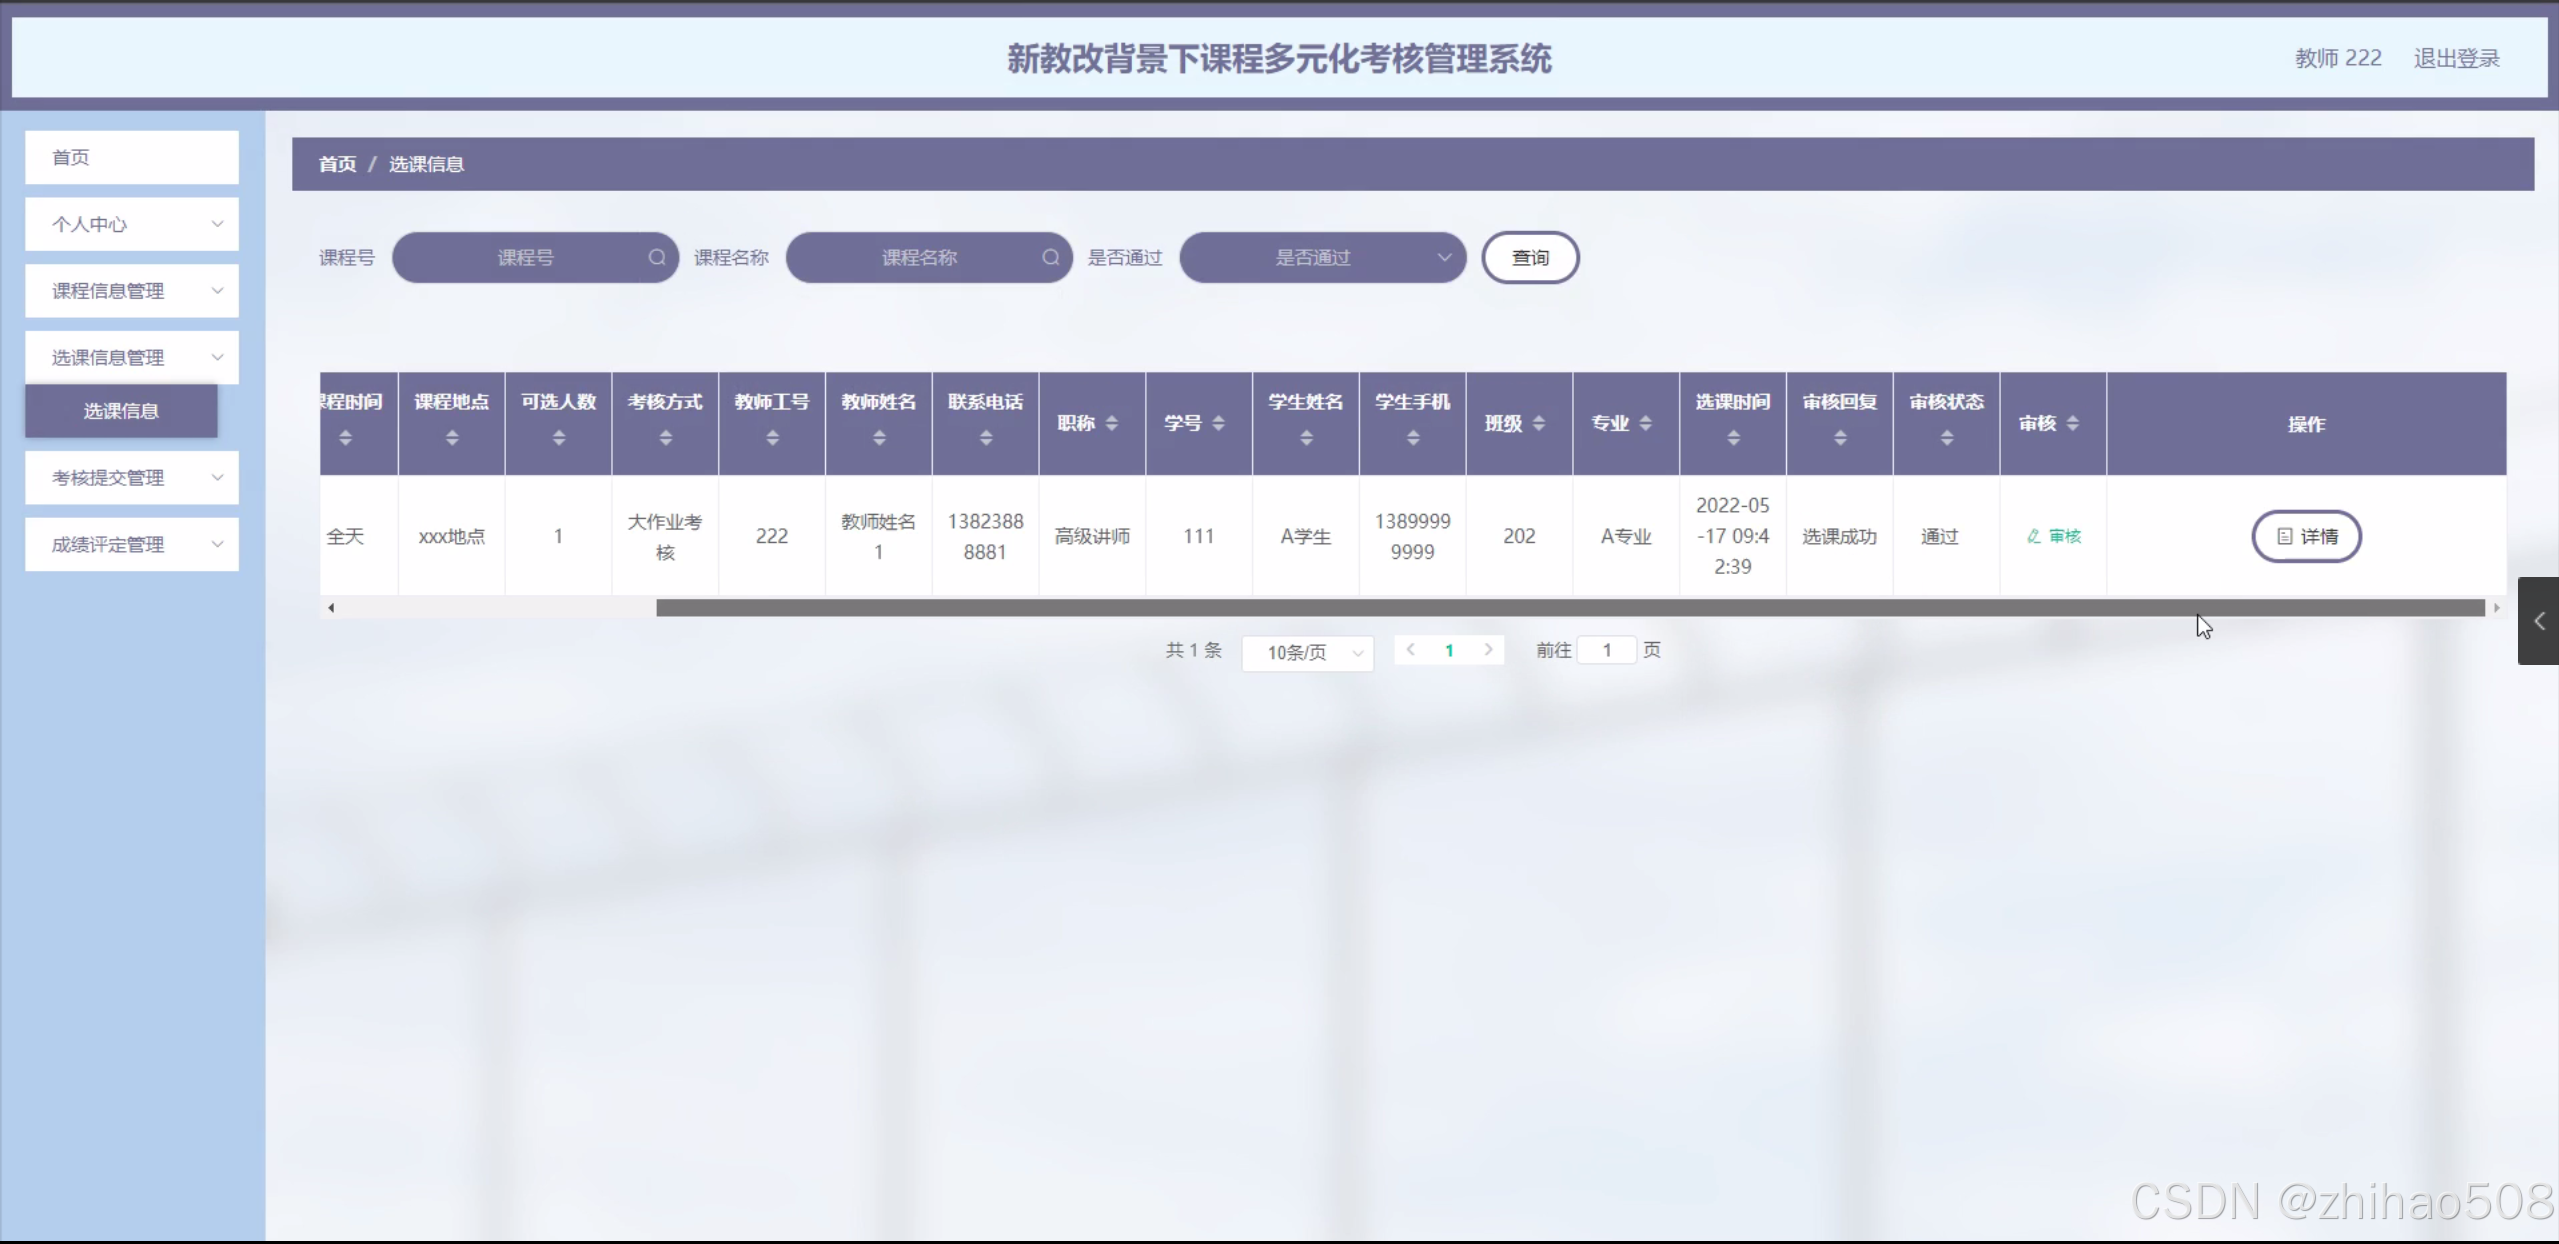Image resolution: width=2559 pixels, height=1244 pixels.
Task: Click sort arrows on 专业 column
Action: 1645,423
